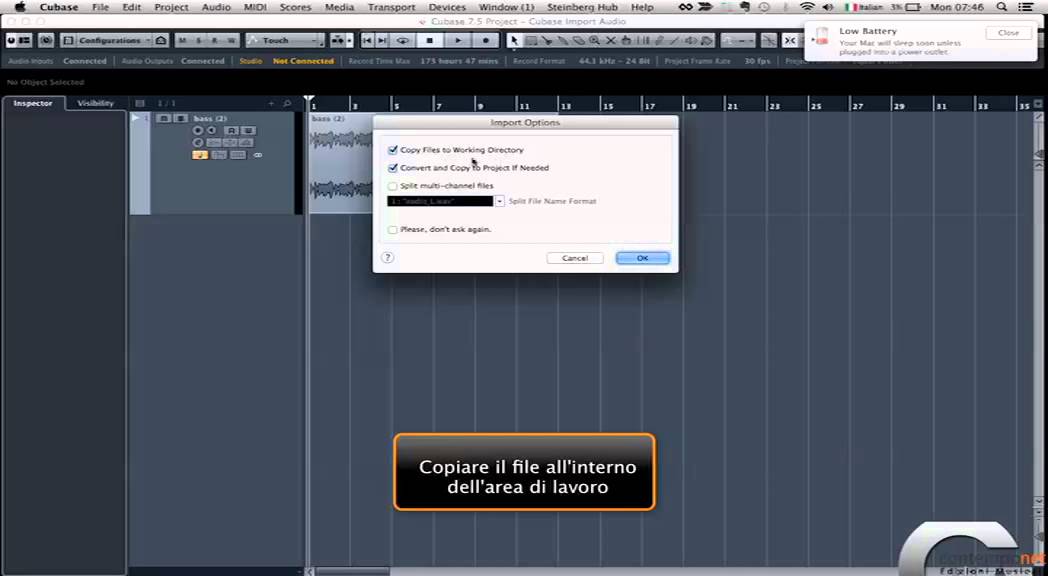Viewport: 1048px width, 576px height.
Task: Open the Devices menu
Action: click(x=447, y=7)
